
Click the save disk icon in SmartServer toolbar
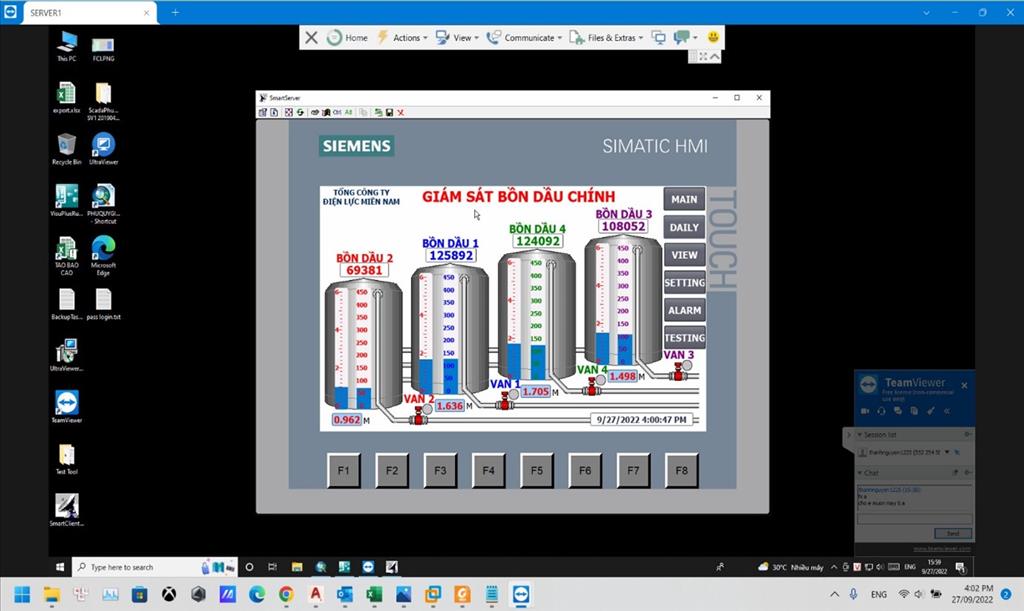click(x=389, y=112)
